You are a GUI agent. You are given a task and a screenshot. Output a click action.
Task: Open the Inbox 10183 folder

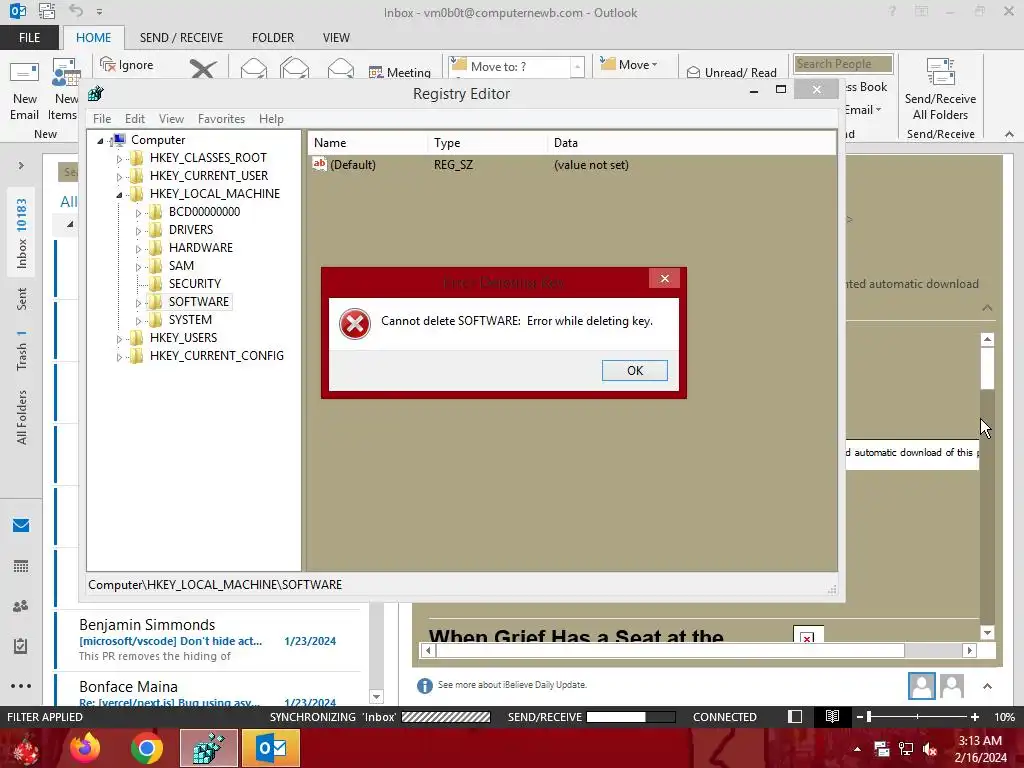tap(21, 233)
